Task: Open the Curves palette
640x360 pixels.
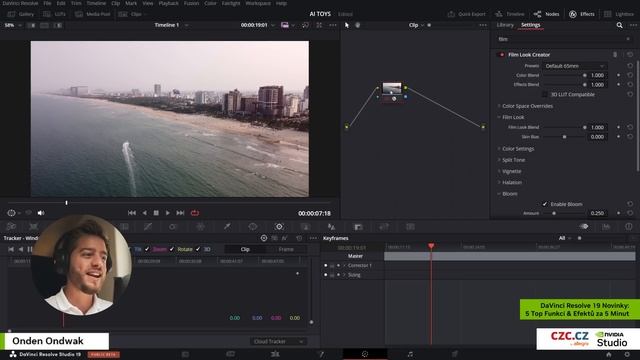Action: (x=148, y=227)
